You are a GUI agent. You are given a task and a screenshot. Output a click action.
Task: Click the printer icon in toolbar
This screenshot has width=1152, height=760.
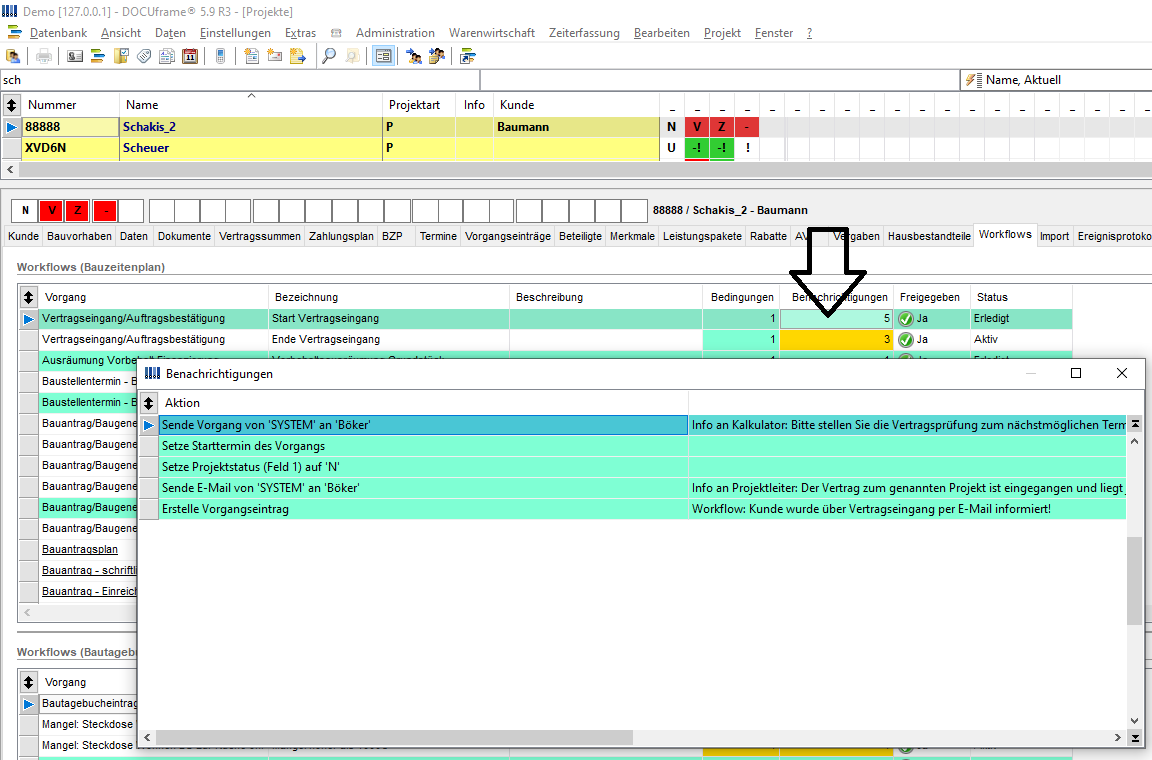coord(44,56)
